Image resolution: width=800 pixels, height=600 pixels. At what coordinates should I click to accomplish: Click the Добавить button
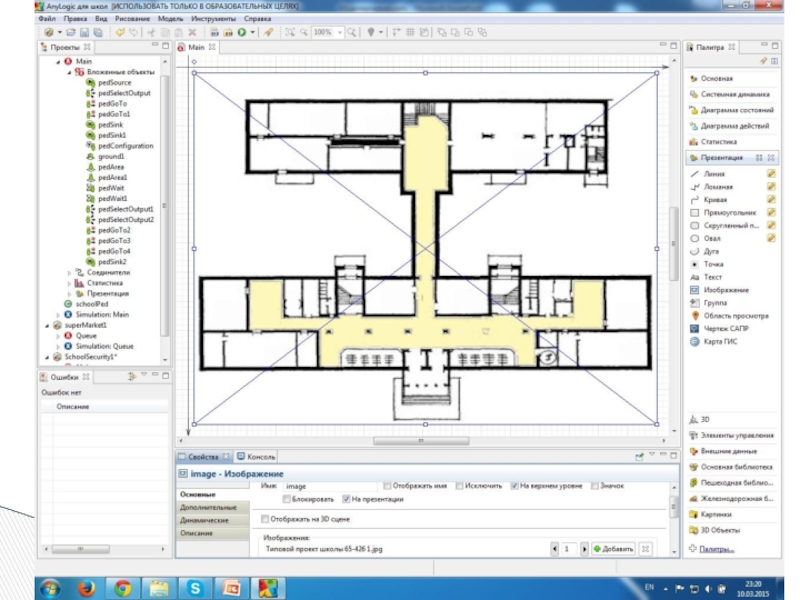612,549
